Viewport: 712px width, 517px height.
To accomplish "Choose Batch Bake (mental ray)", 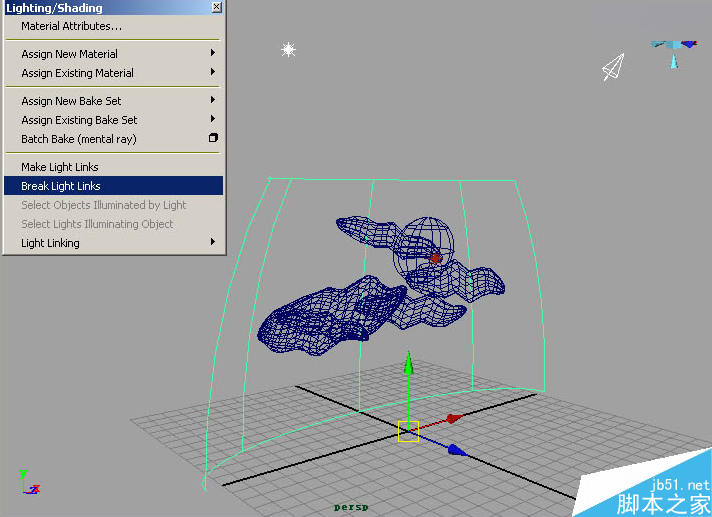I will [x=114, y=139].
